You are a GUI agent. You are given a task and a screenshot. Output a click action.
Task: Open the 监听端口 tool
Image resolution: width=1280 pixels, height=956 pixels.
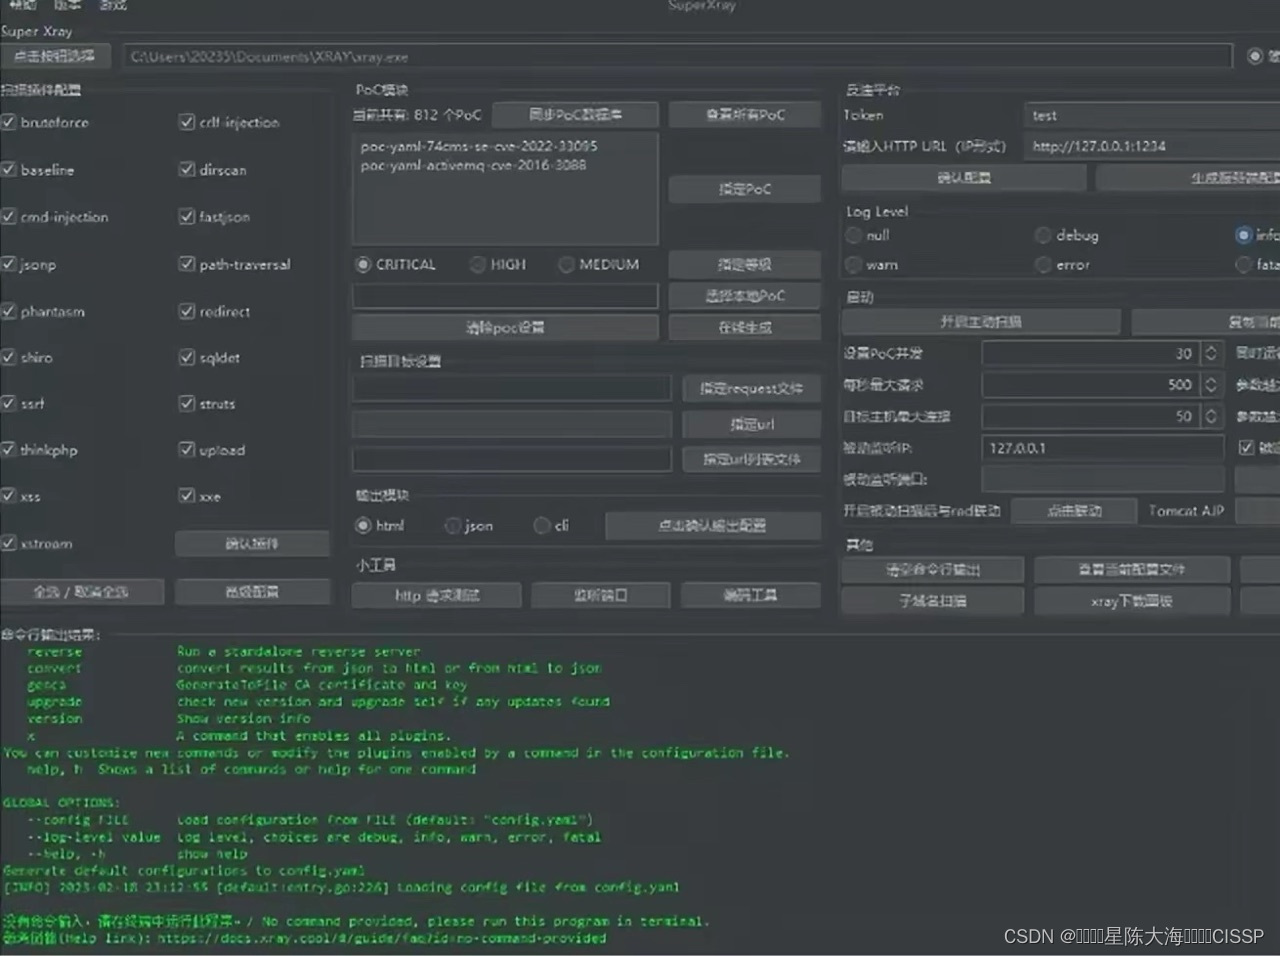tap(601, 595)
